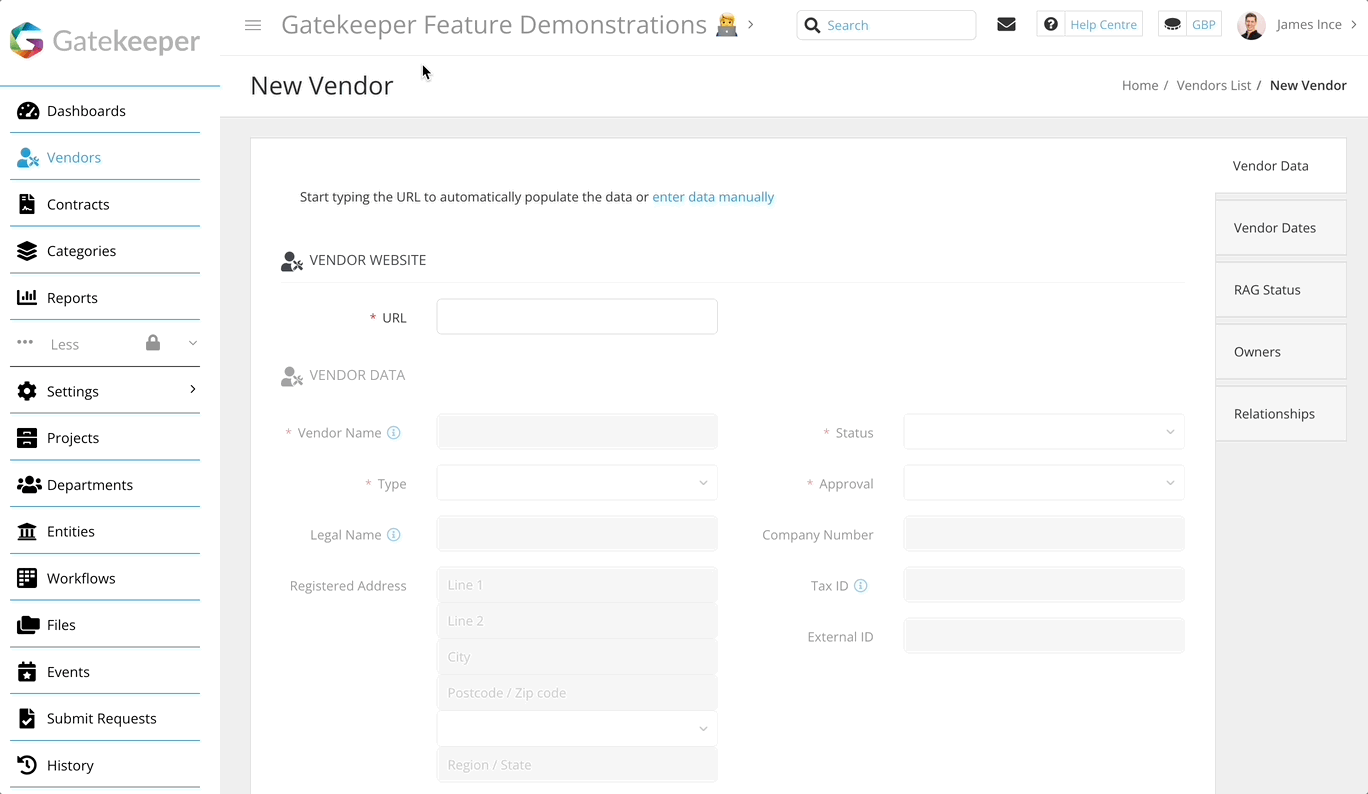1368x794 pixels.
Task: Open the Status dropdown
Action: (1043, 431)
